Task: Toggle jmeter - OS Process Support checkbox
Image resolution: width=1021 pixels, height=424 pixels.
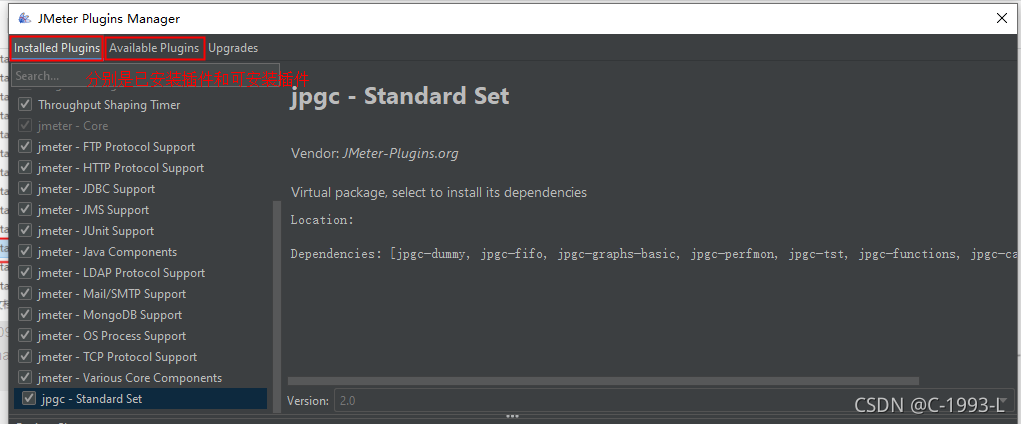Action: tap(25, 335)
